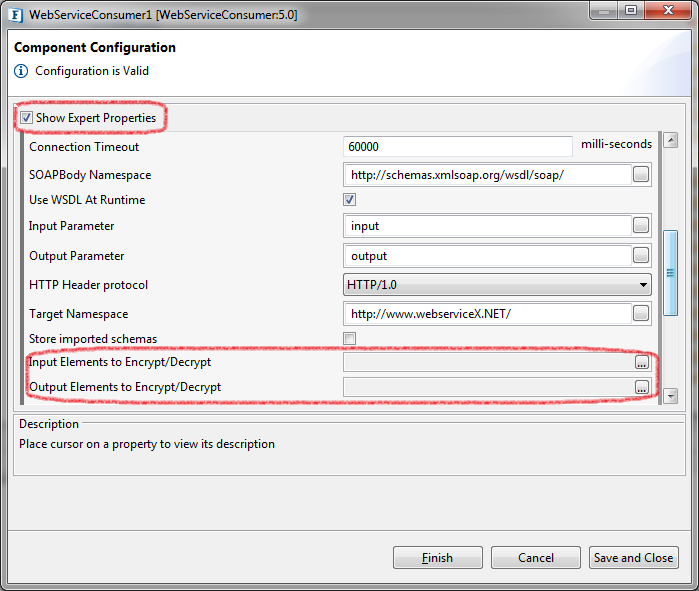This screenshot has width=699, height=591.
Task: Open the Target Namespace editor button
Action: point(641,314)
